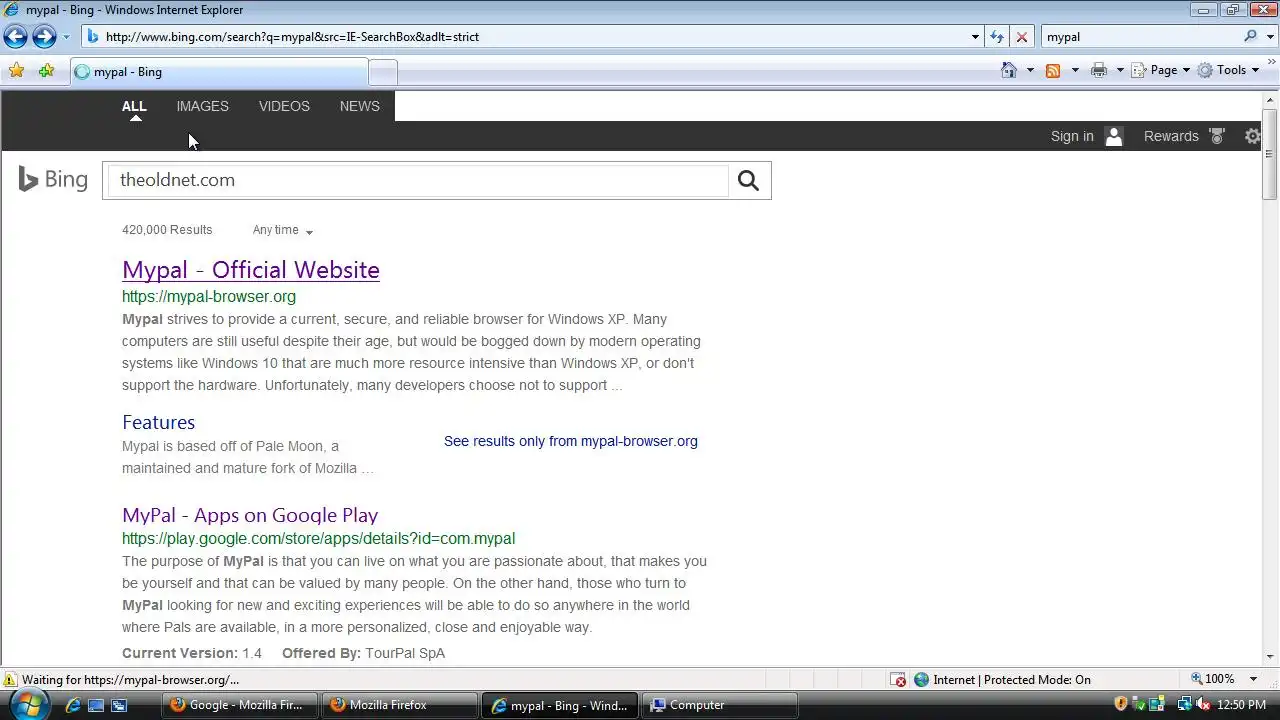Open 'Mypal - Official Website' result
Image resolution: width=1280 pixels, height=720 pixels.
[251, 270]
